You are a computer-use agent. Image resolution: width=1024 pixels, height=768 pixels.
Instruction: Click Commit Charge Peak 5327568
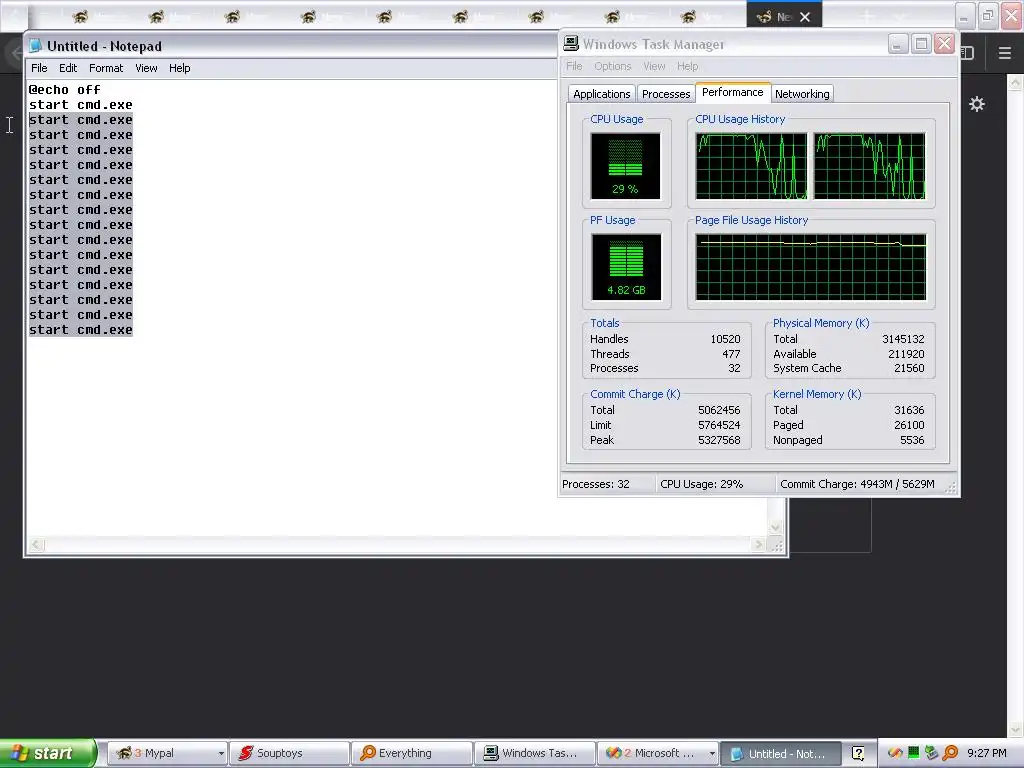(718, 440)
